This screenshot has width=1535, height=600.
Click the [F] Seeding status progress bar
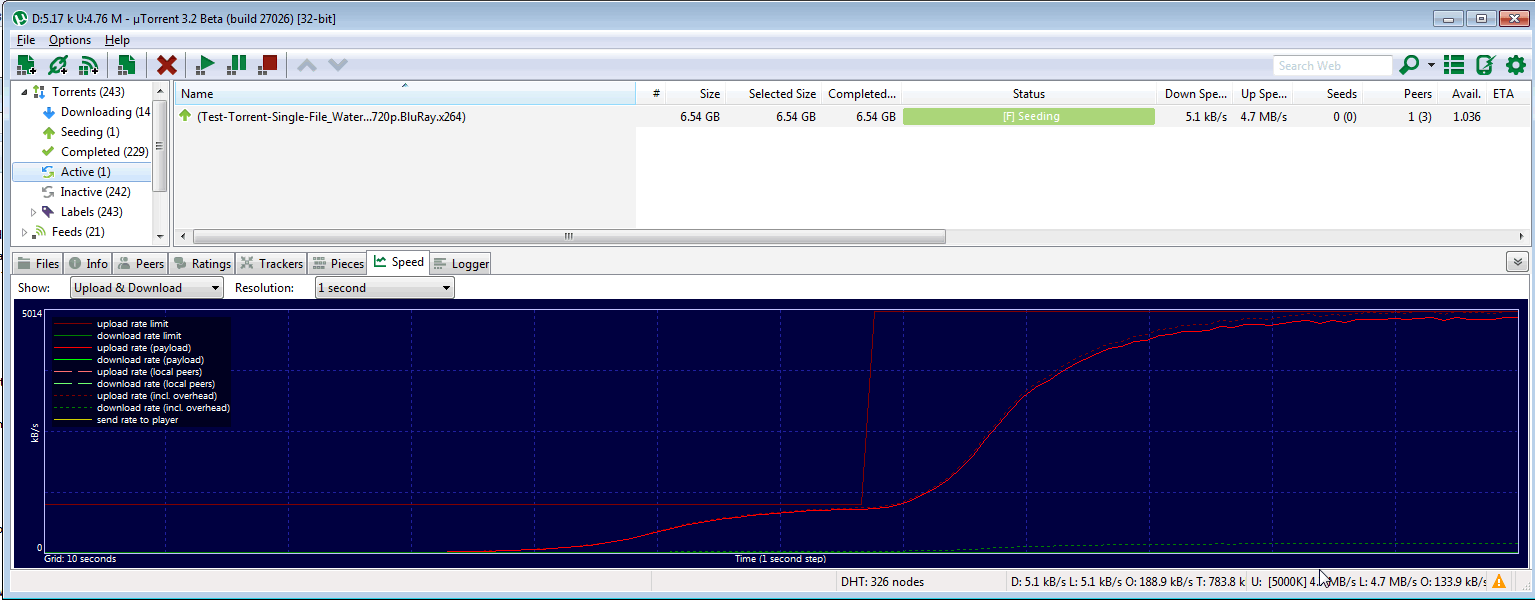coord(1029,116)
